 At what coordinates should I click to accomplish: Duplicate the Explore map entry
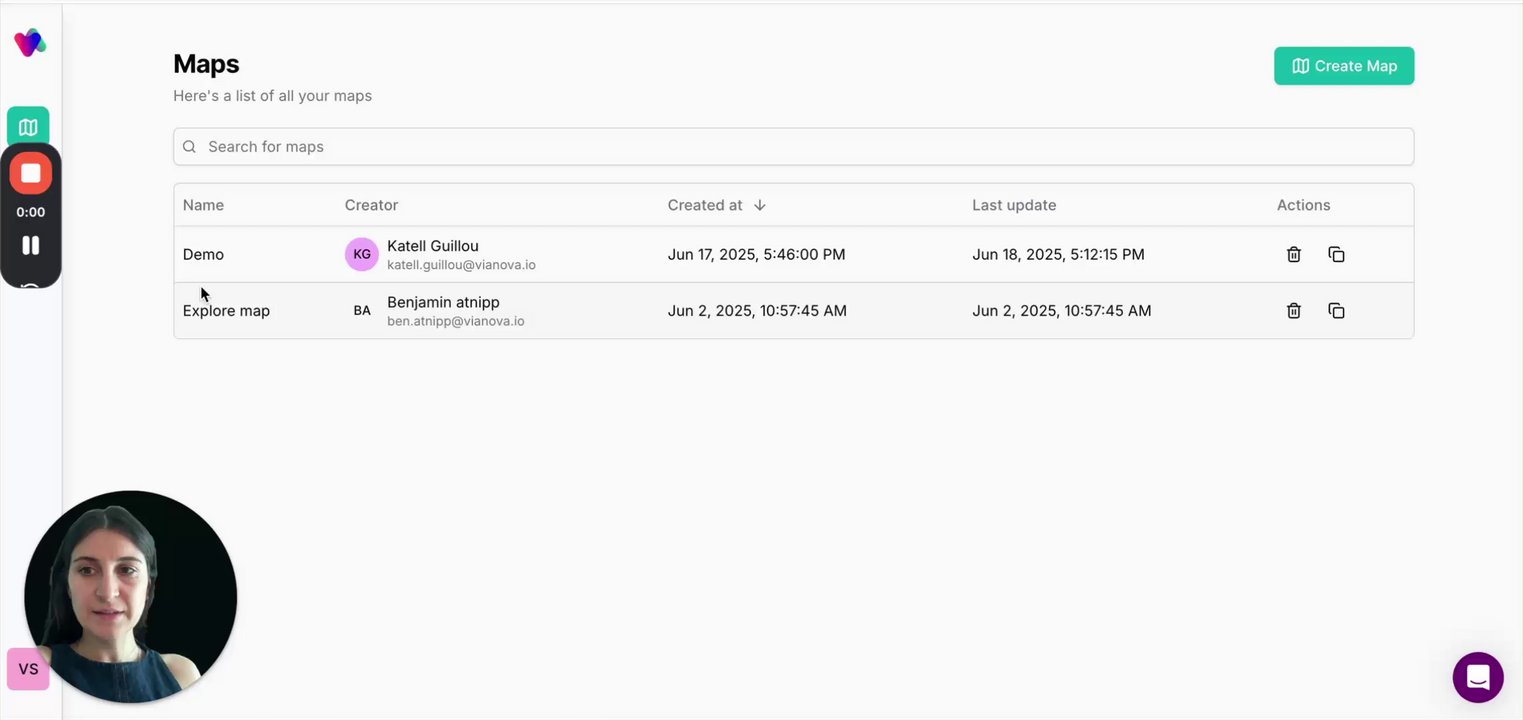[1336, 310]
